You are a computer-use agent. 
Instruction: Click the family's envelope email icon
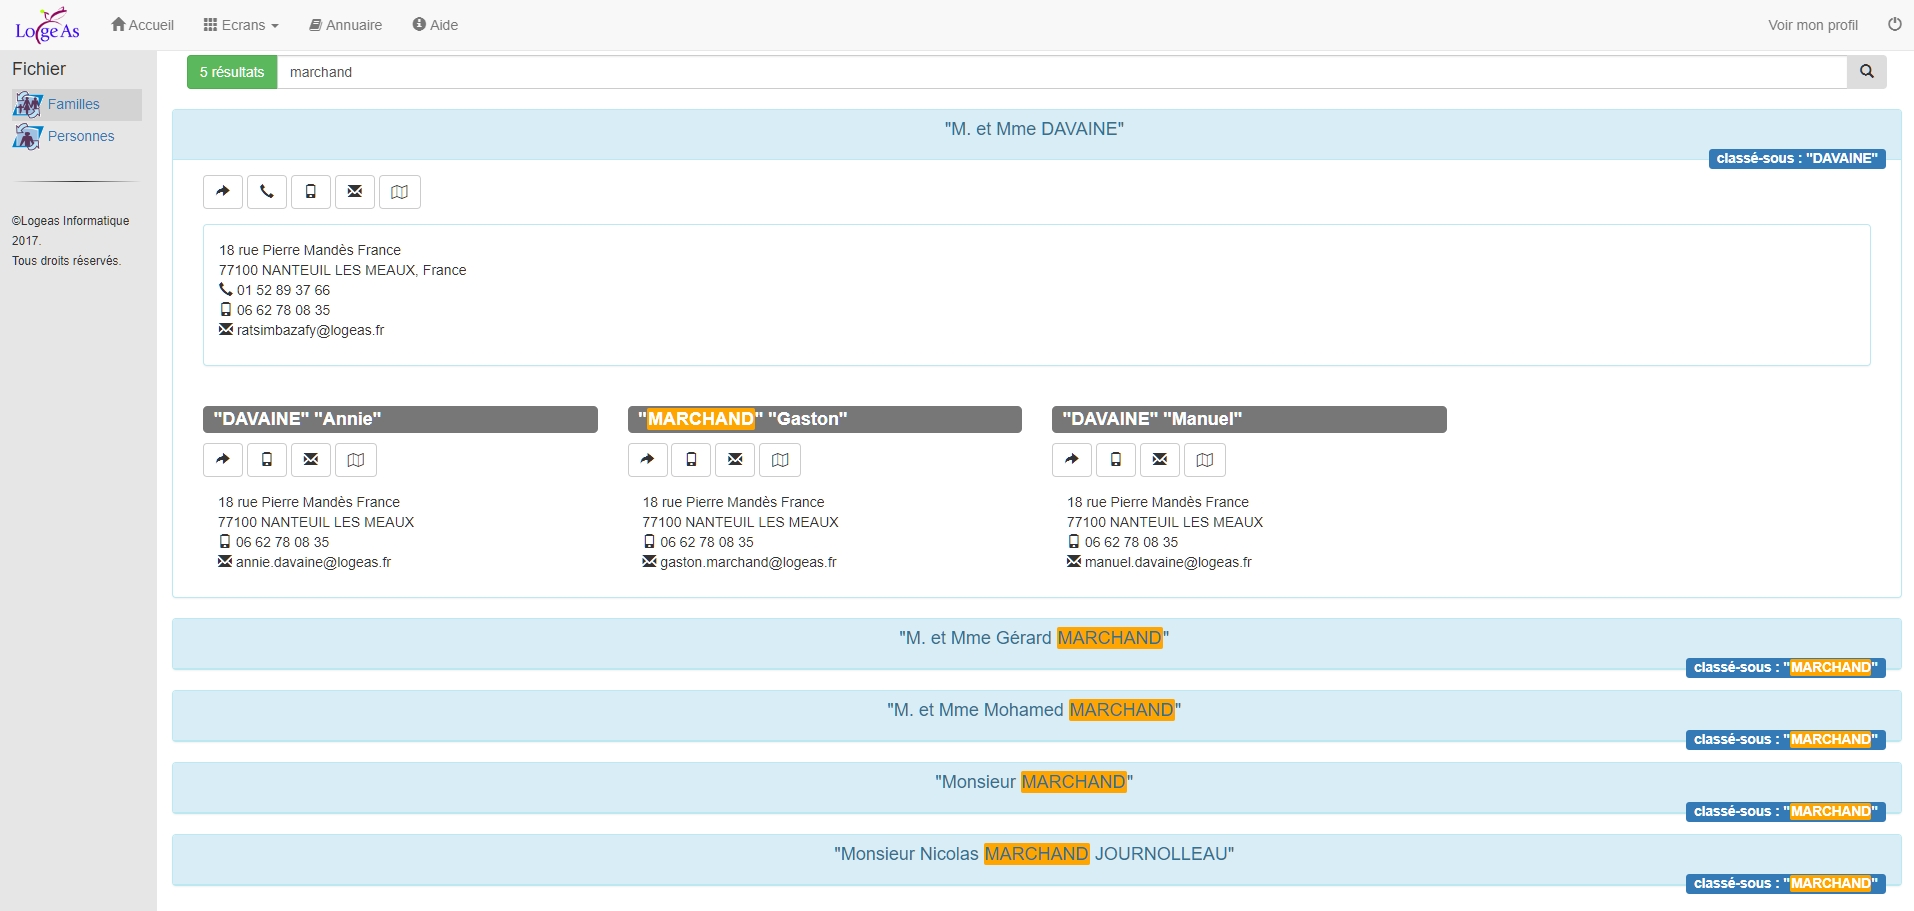coord(355,192)
